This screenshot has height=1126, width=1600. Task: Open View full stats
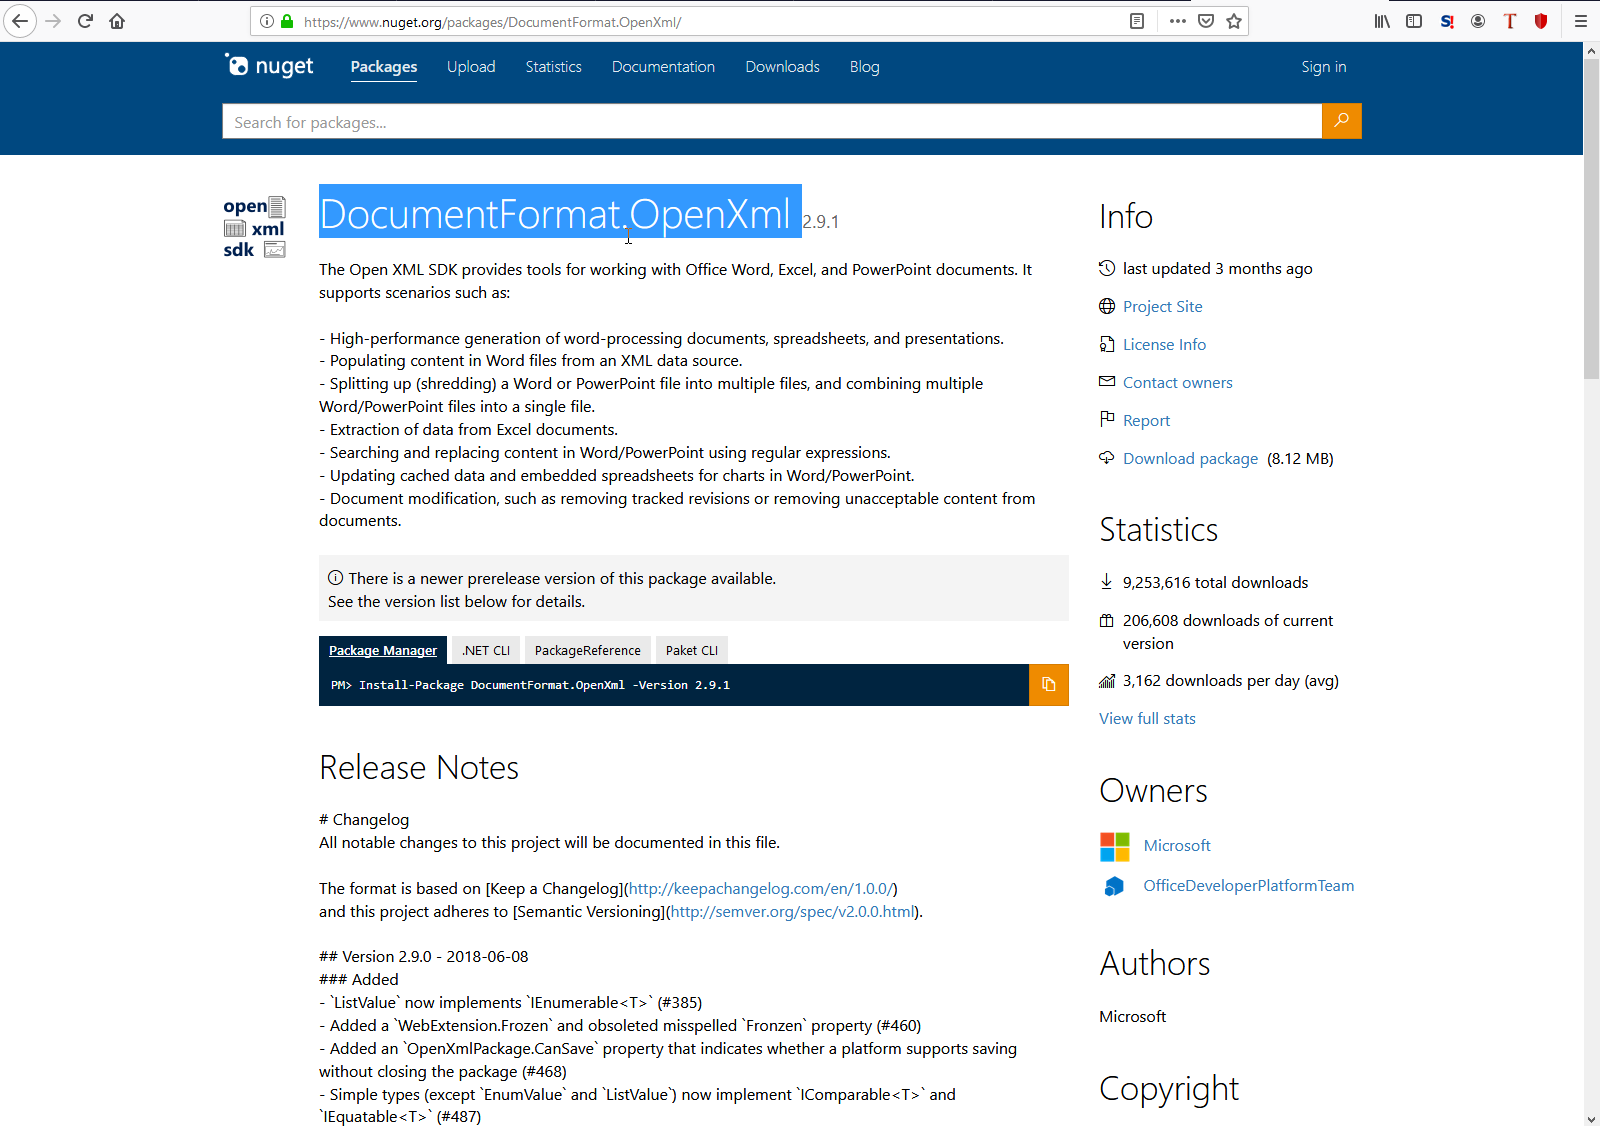1147,719
